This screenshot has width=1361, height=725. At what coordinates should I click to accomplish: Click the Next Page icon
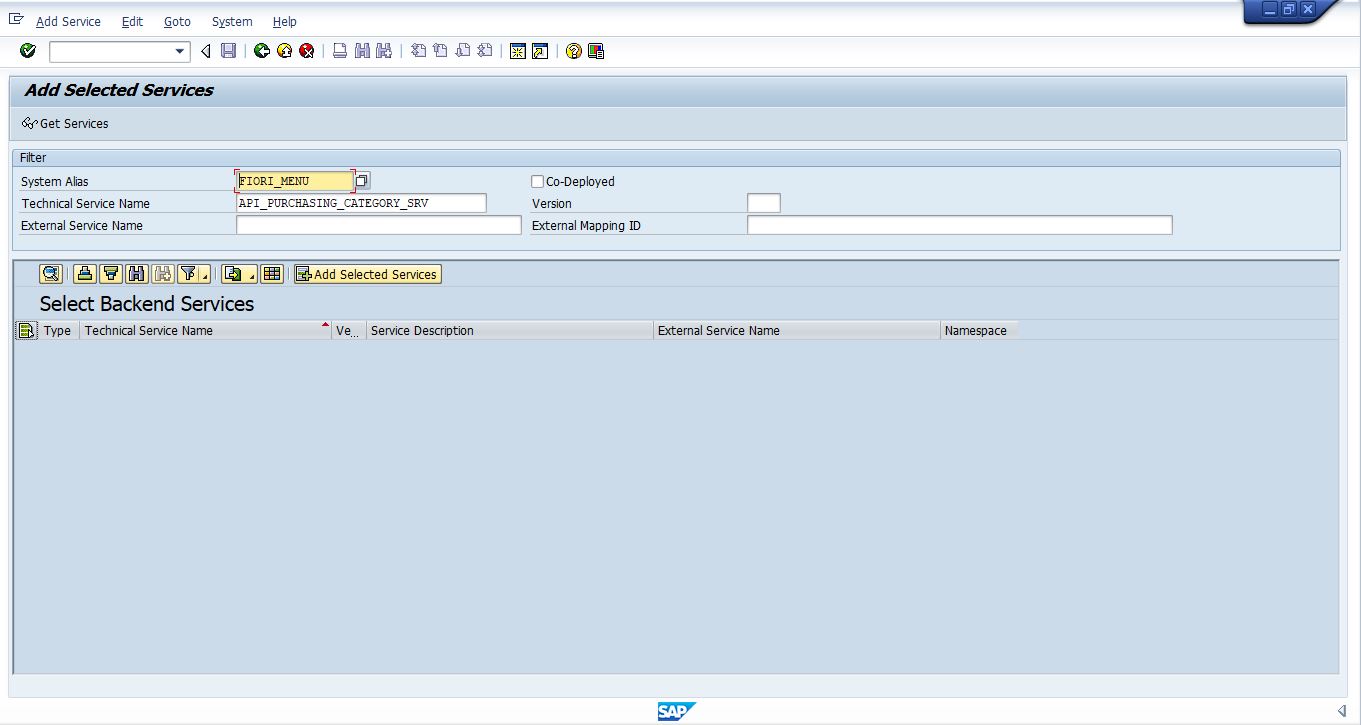tap(463, 51)
